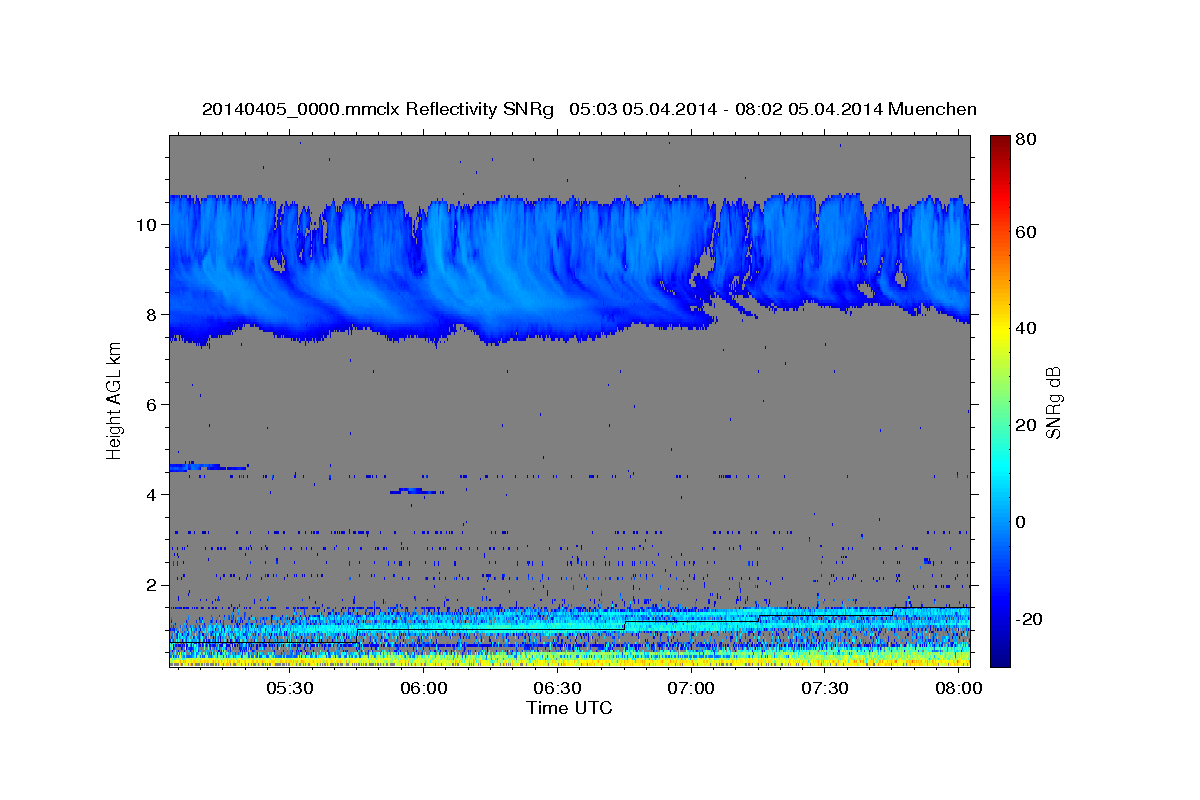Click the 'SNRg dB' colorbar label
1200x800 pixels.
pyautogui.click(x=1053, y=402)
